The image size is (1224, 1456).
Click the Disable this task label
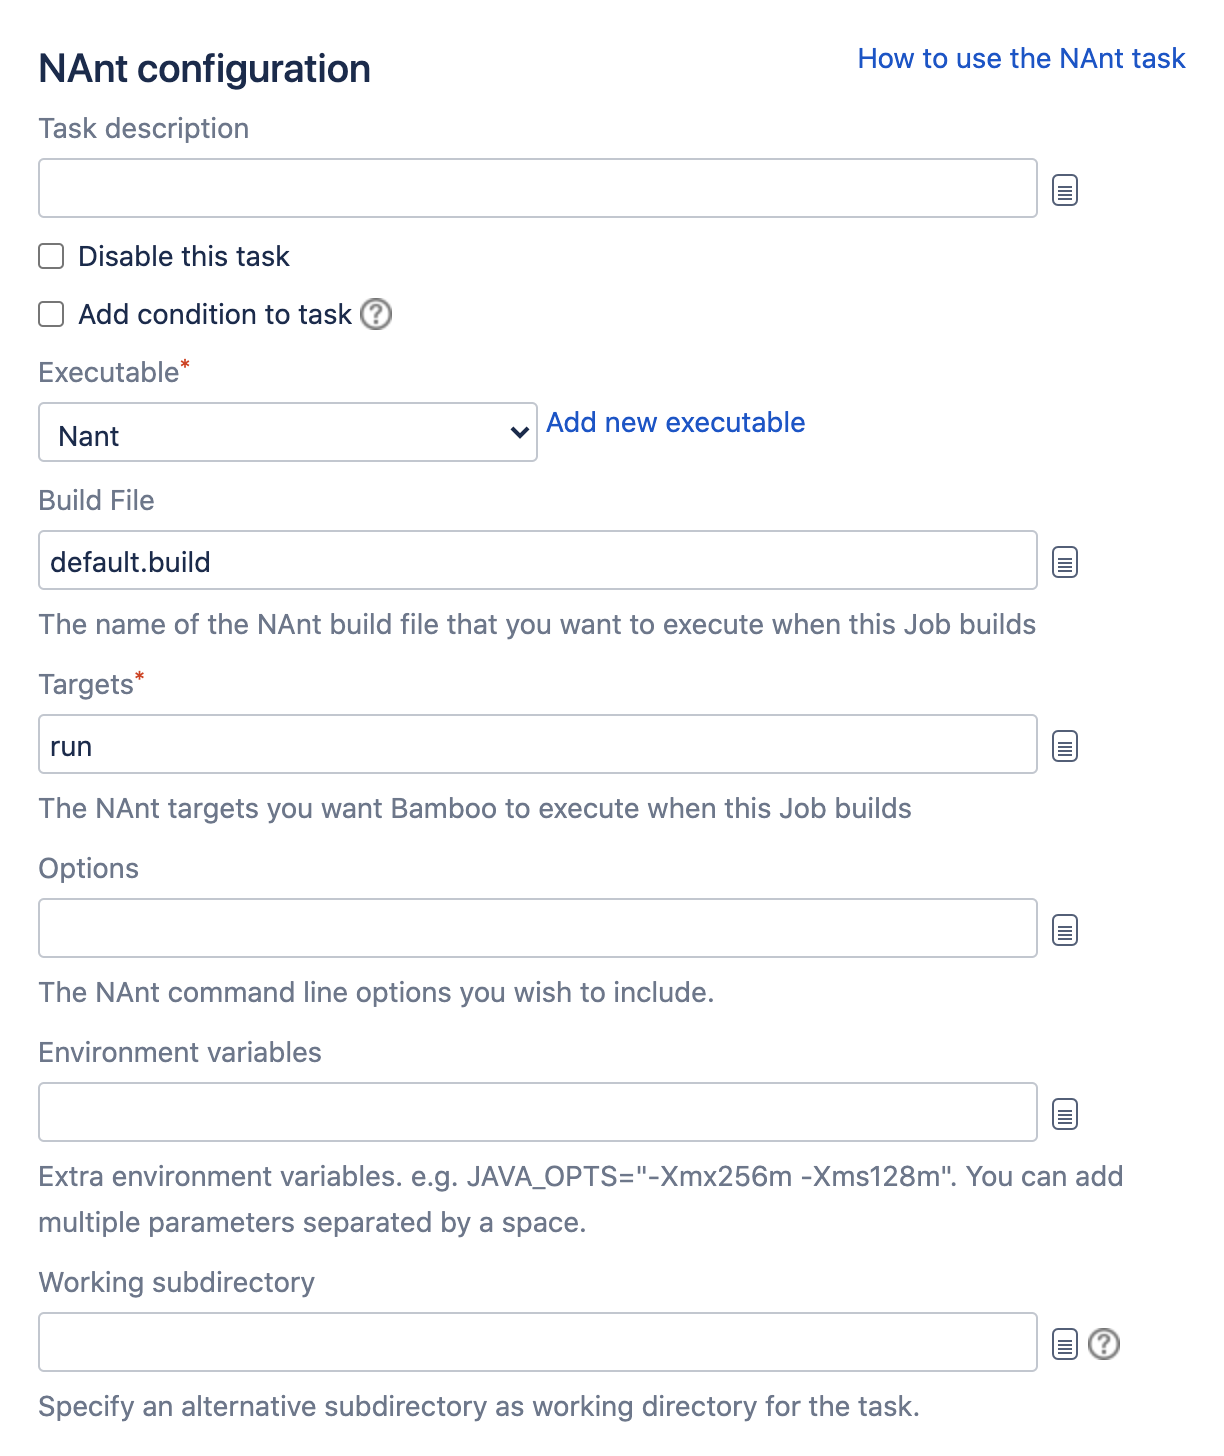(x=184, y=257)
